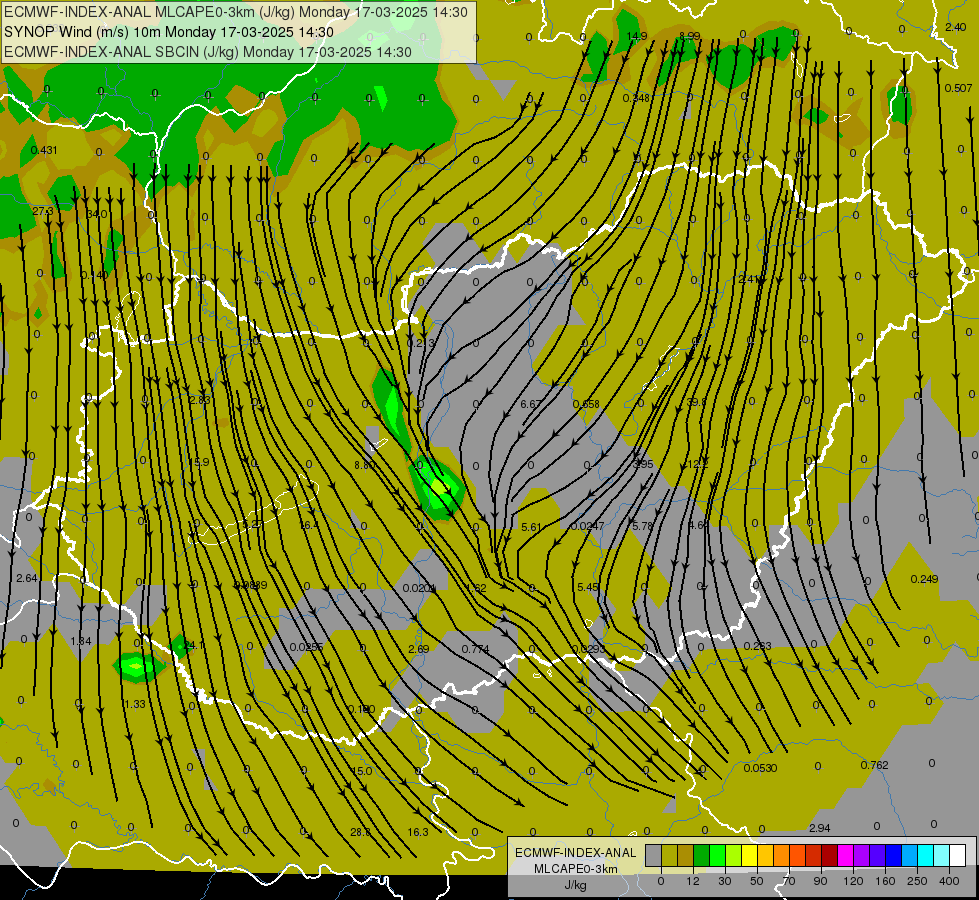Click the map value 27.3
979x900 pixels.
(x=43, y=211)
